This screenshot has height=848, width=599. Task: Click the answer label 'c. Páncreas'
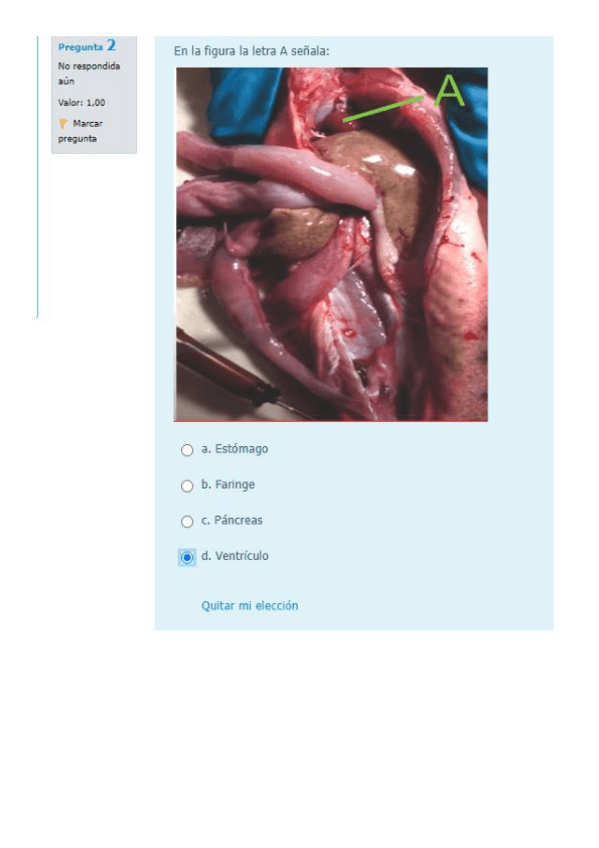[x=232, y=520]
